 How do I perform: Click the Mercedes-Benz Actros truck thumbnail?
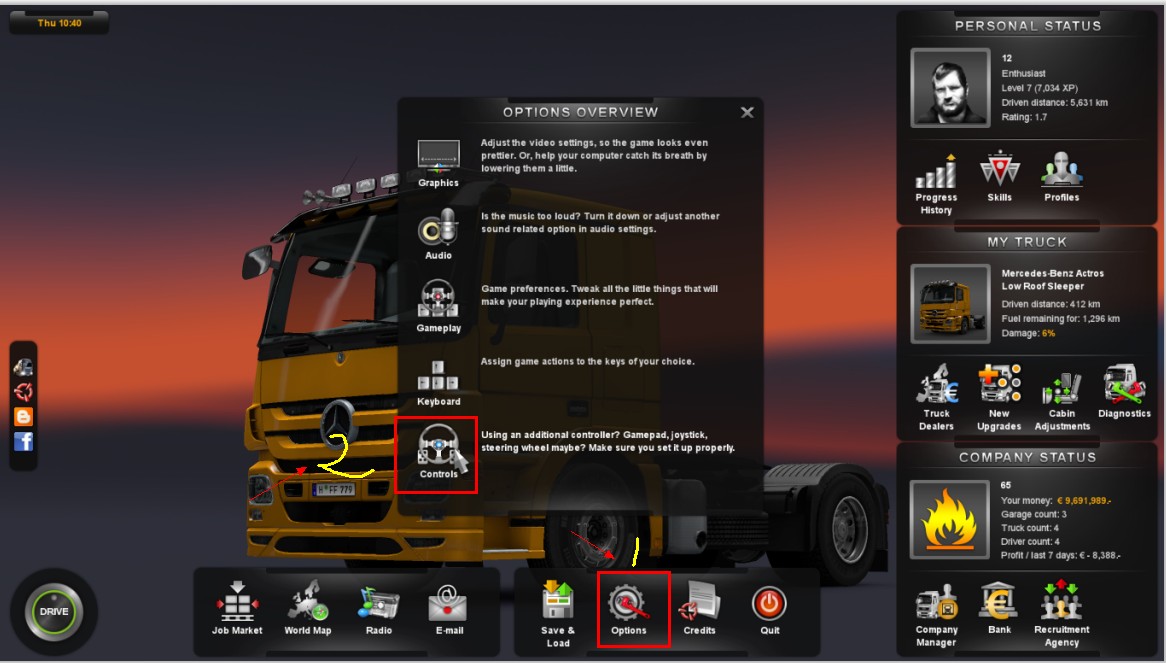pyautogui.click(x=950, y=304)
